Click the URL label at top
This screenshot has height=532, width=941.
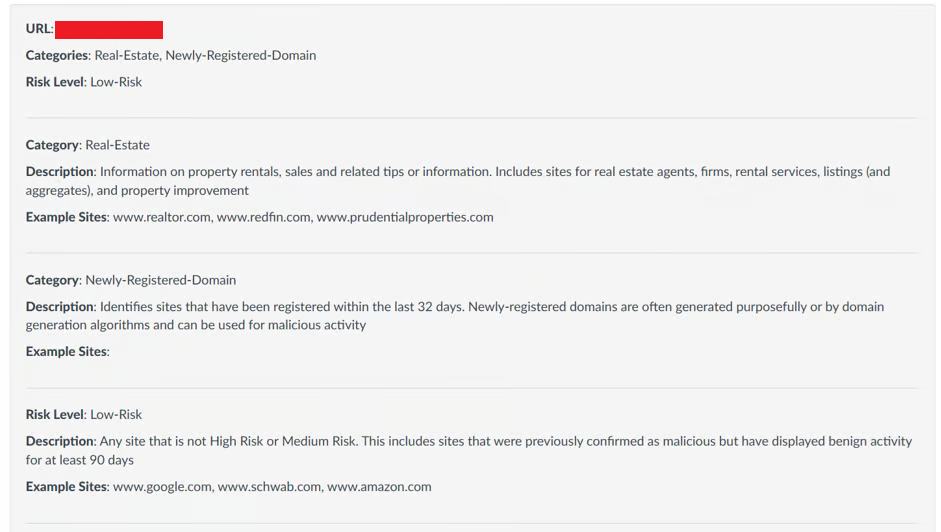40,29
